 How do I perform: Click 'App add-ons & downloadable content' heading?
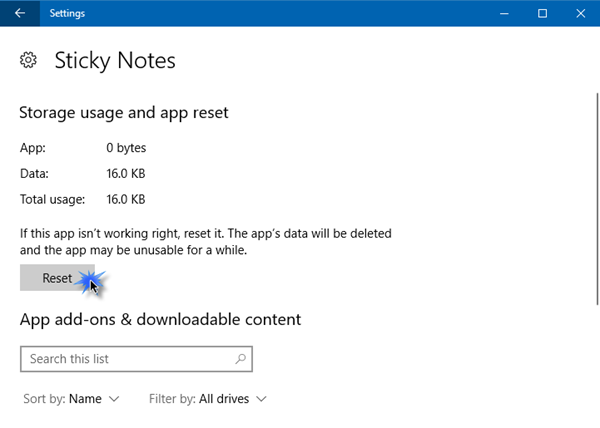tap(160, 319)
